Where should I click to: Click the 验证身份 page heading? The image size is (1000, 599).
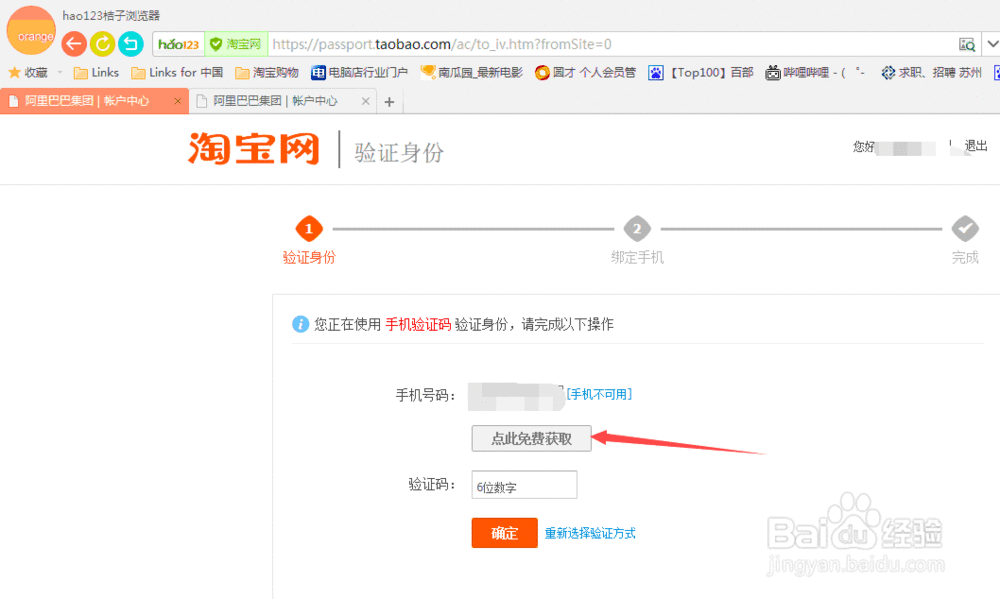tap(399, 152)
